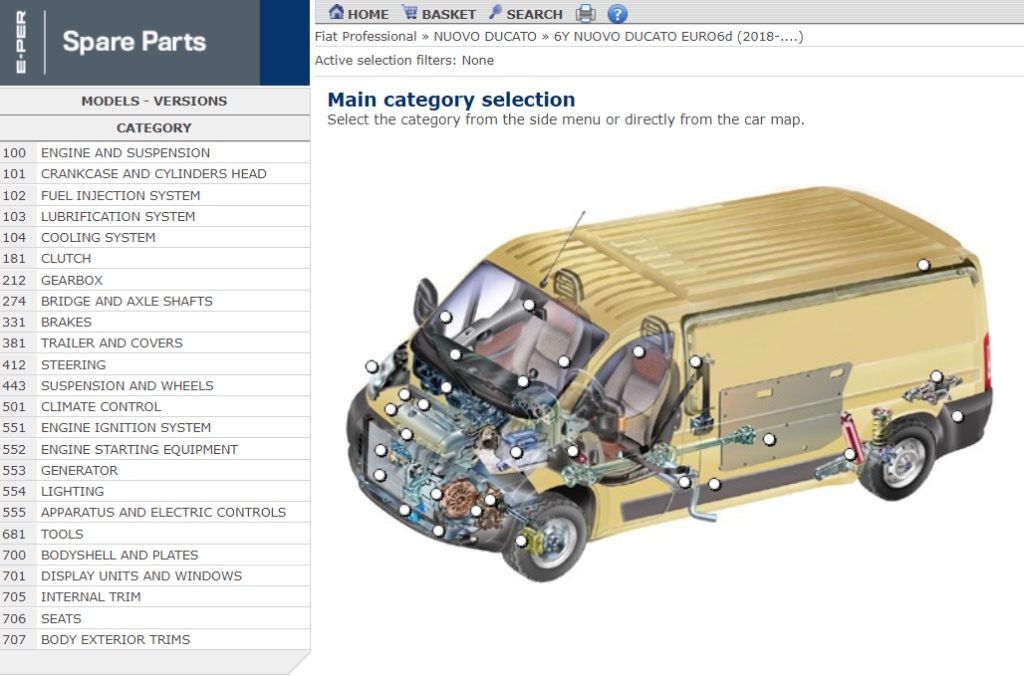Open the blue help question mark

click(617, 14)
